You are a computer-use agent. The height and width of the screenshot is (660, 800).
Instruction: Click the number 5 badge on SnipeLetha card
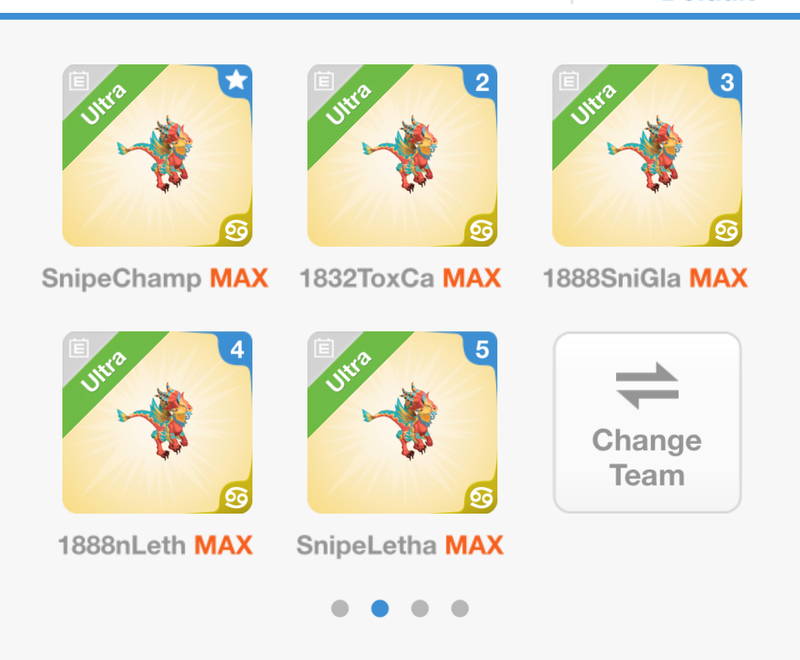(x=481, y=349)
